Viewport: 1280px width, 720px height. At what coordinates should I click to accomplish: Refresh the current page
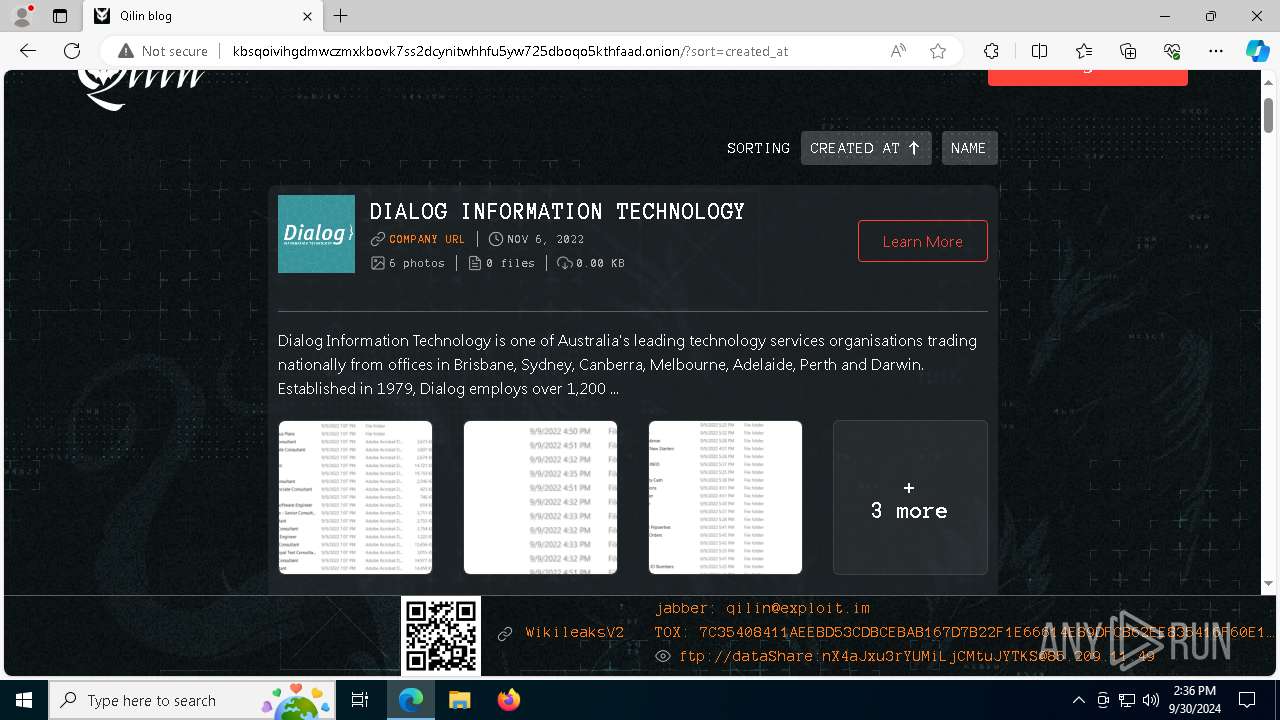coord(72,51)
